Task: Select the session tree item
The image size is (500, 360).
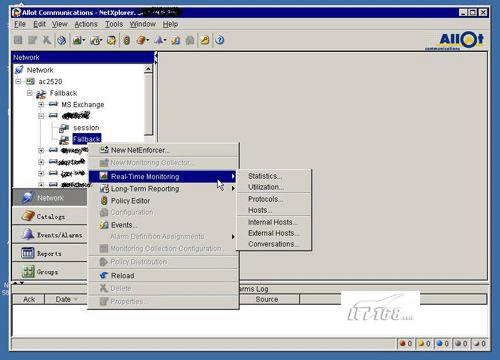Action: [86, 128]
